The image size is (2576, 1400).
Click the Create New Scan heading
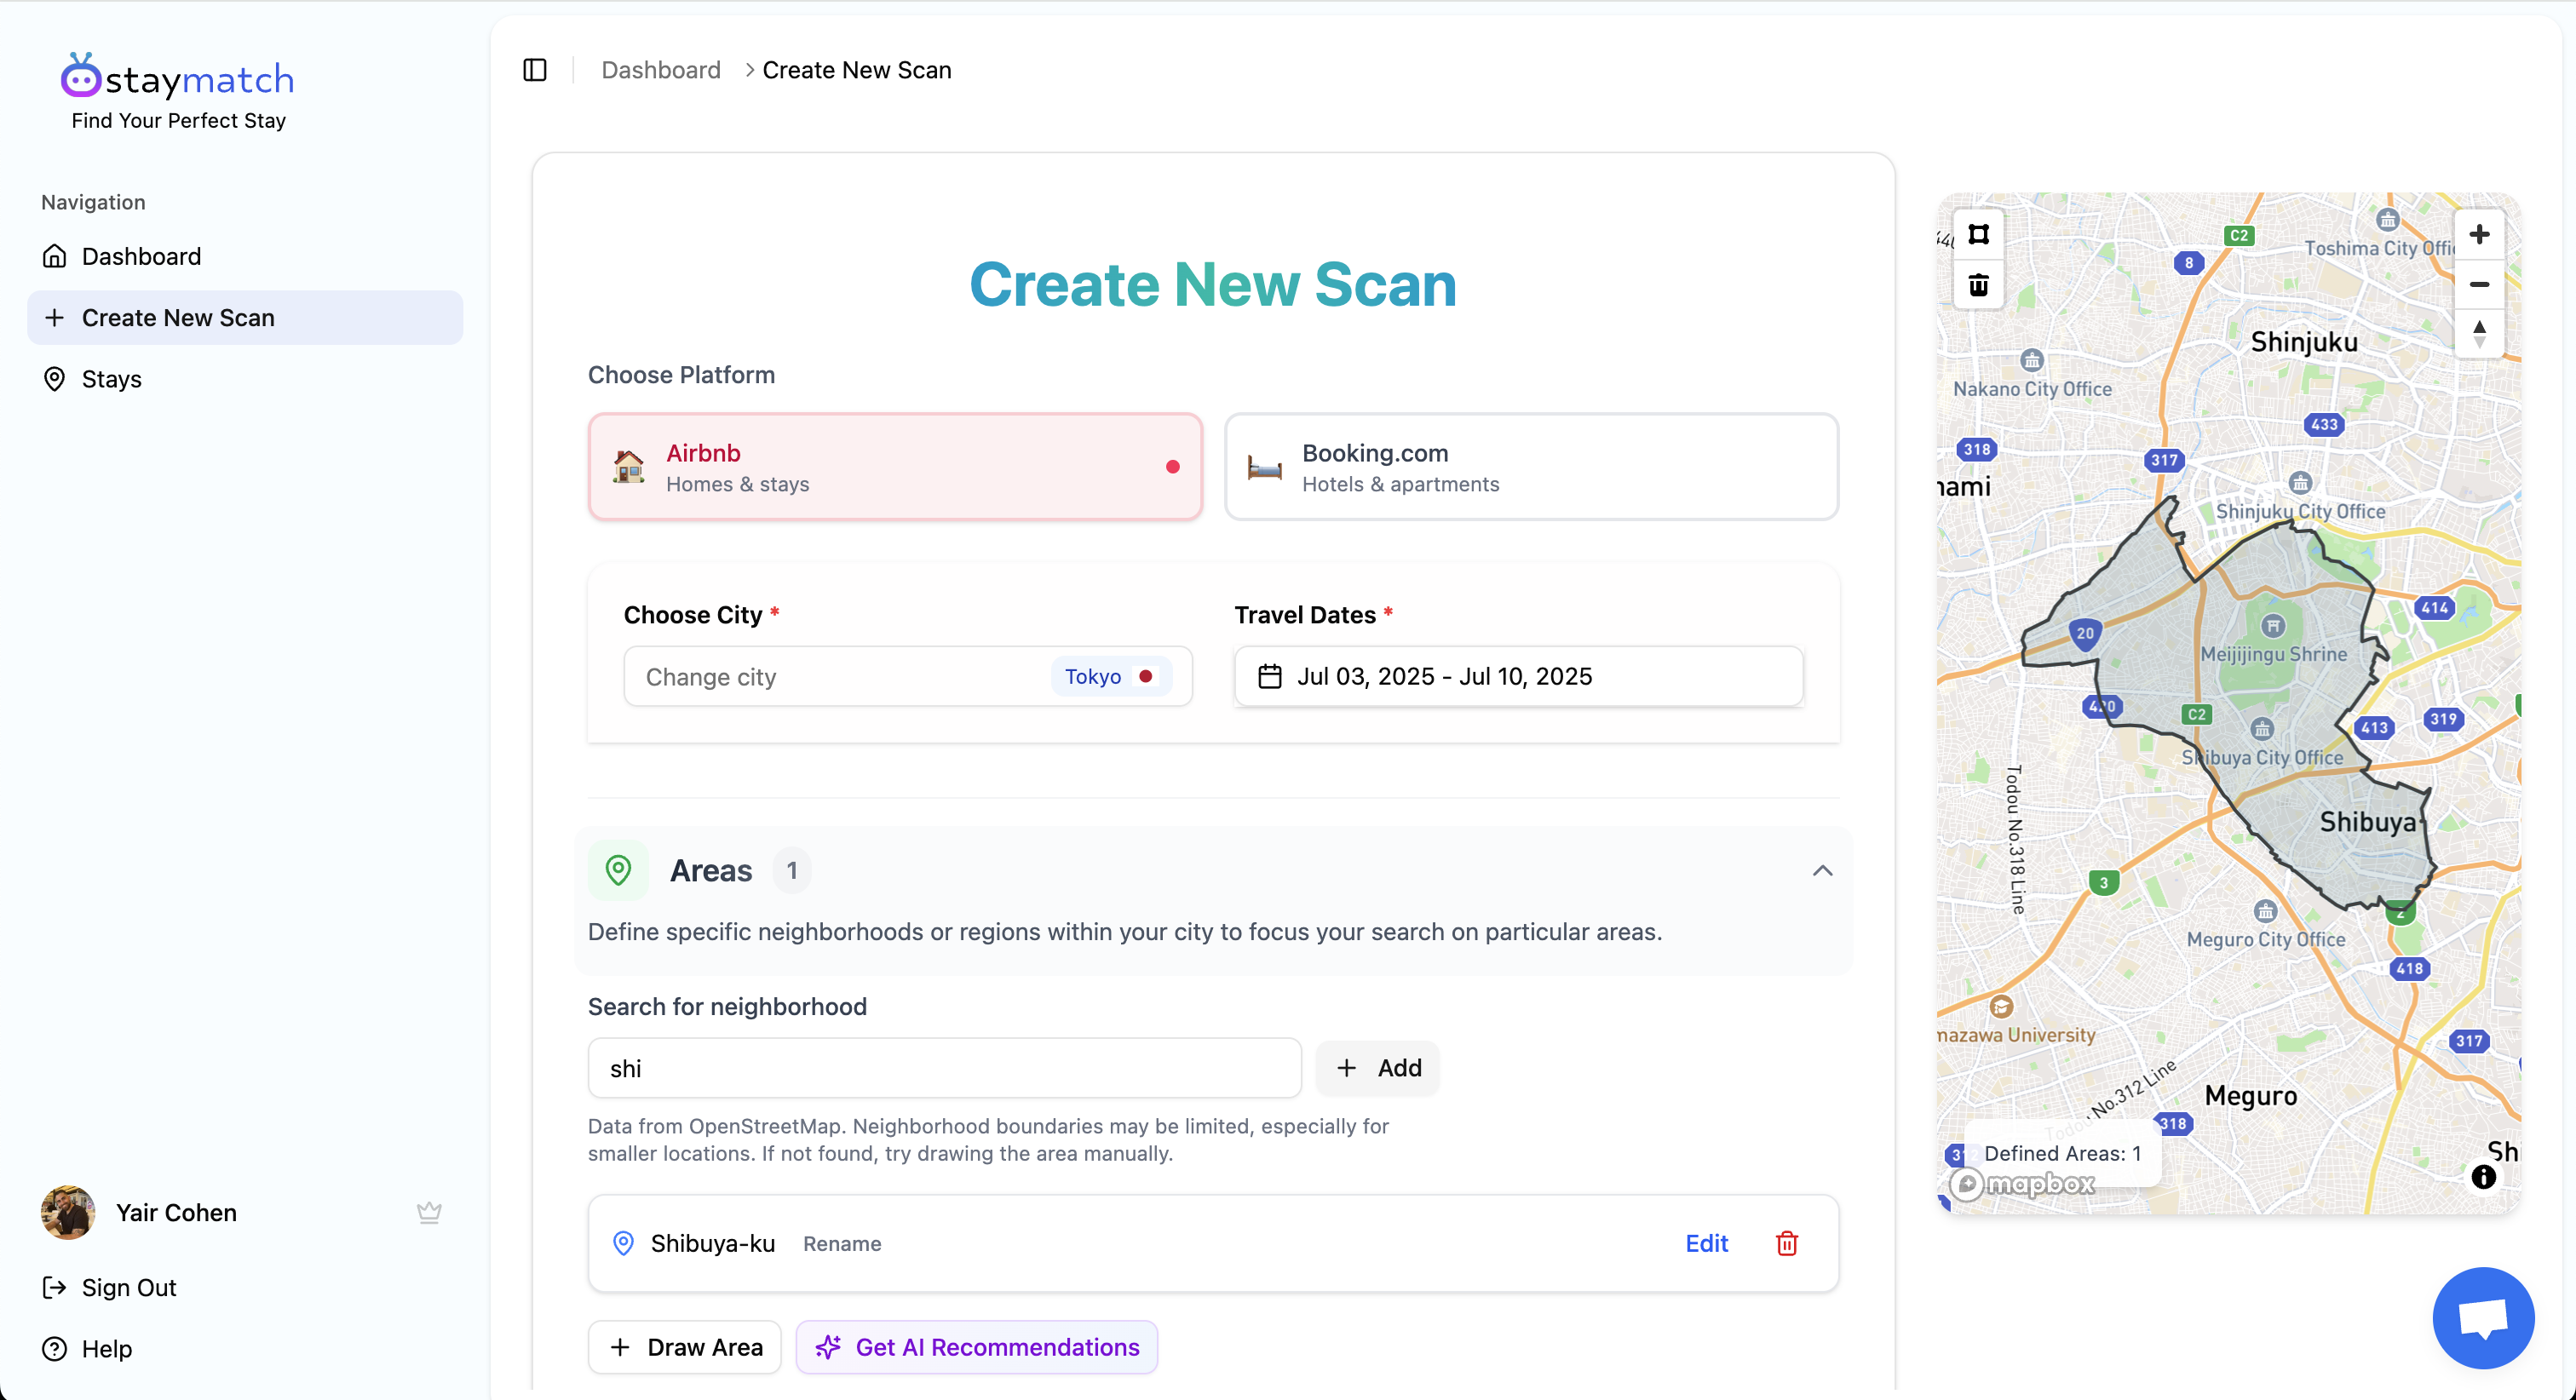click(1213, 284)
